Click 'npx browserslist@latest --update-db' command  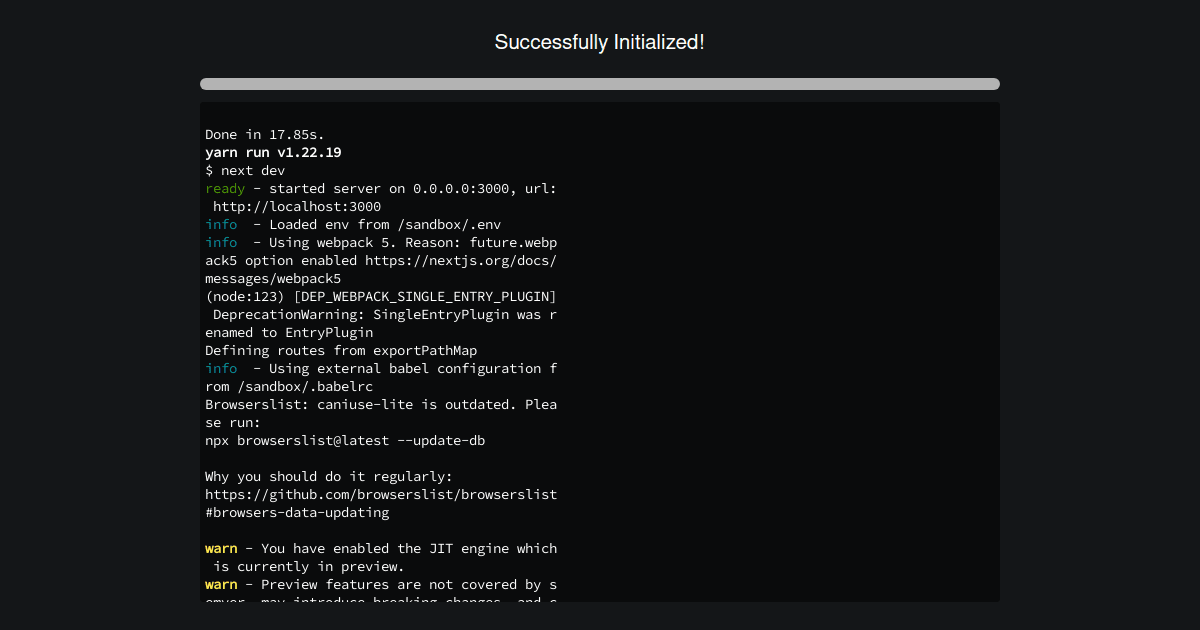tap(345, 441)
